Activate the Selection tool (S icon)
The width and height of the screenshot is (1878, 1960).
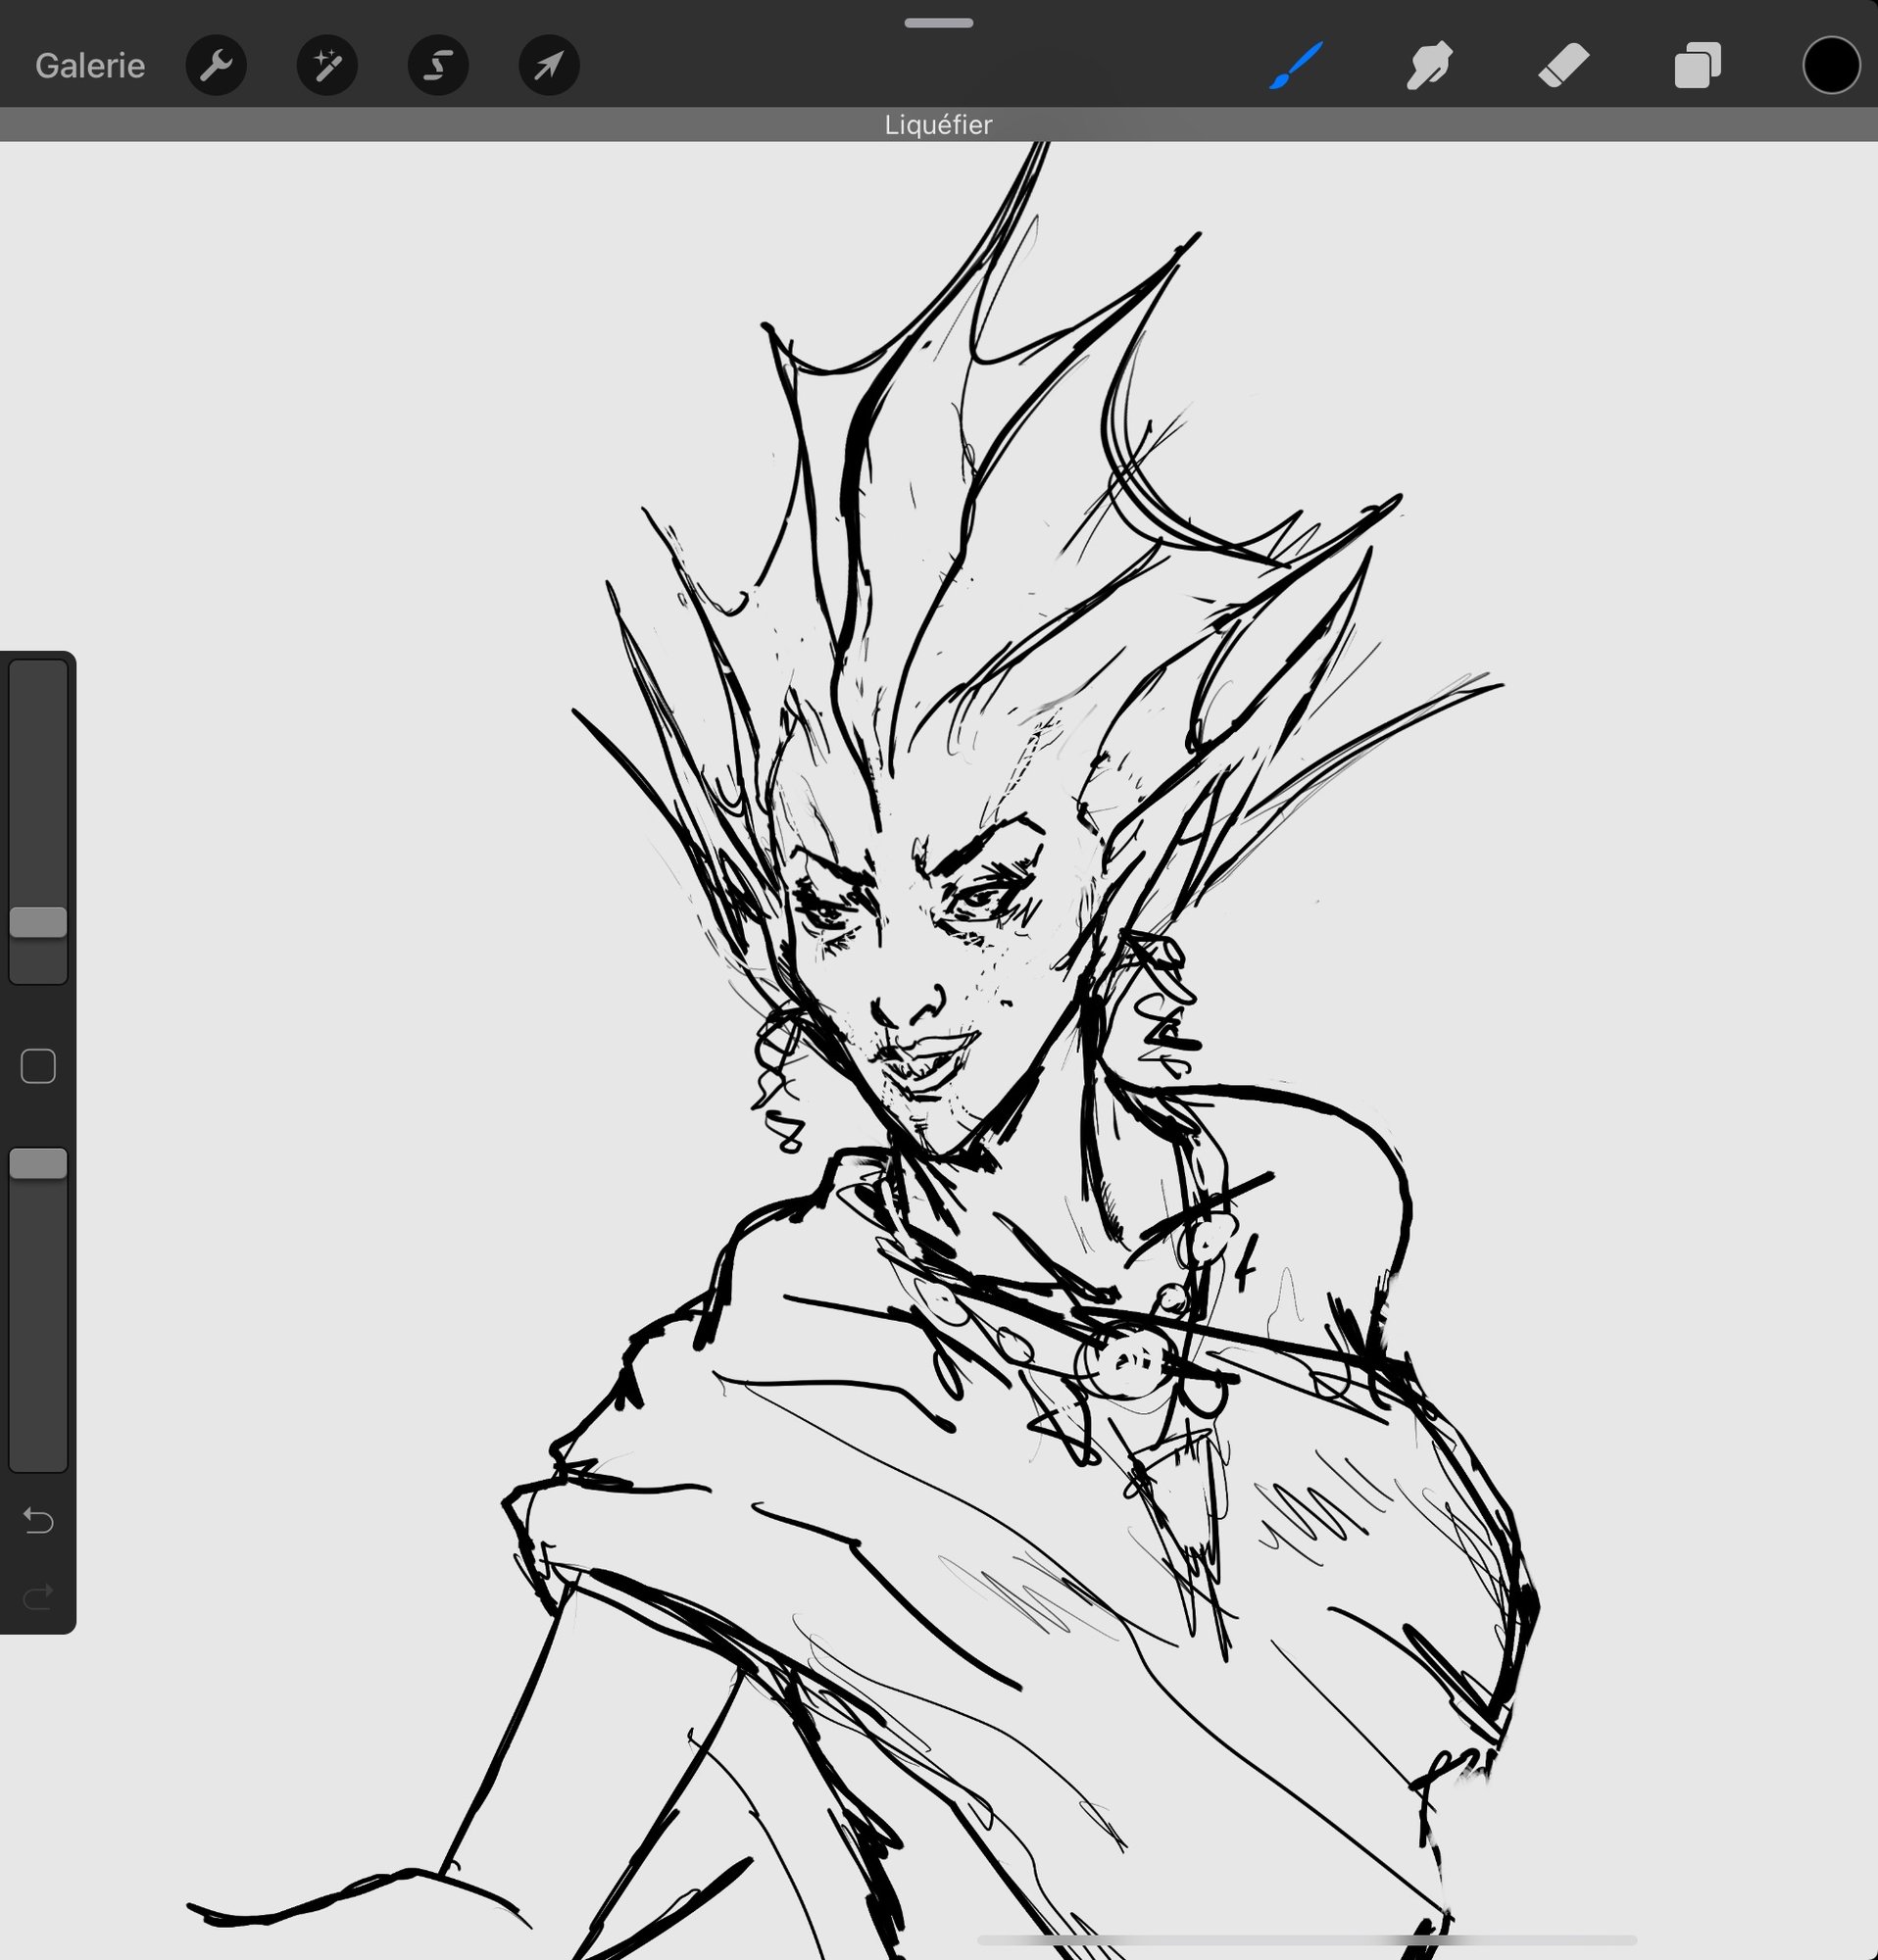[438, 66]
